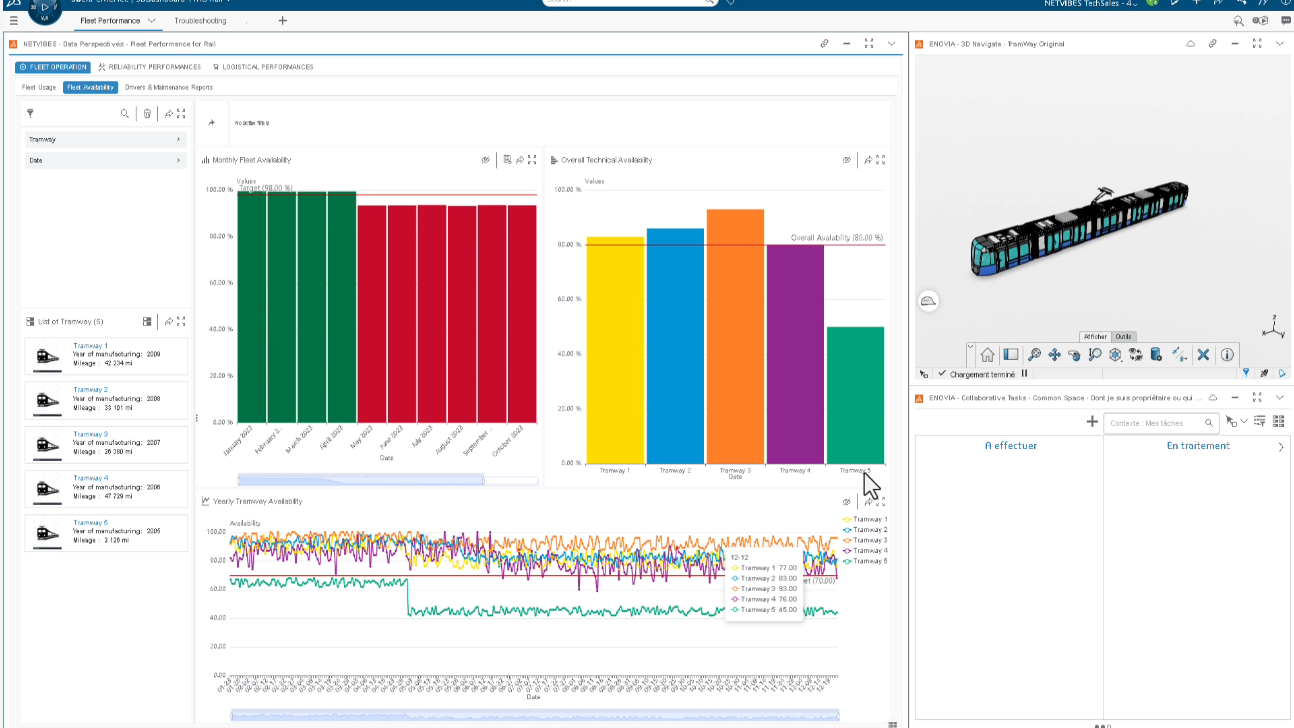
Task: Open the Fleet Usage sub-tab
Action: click(39, 87)
